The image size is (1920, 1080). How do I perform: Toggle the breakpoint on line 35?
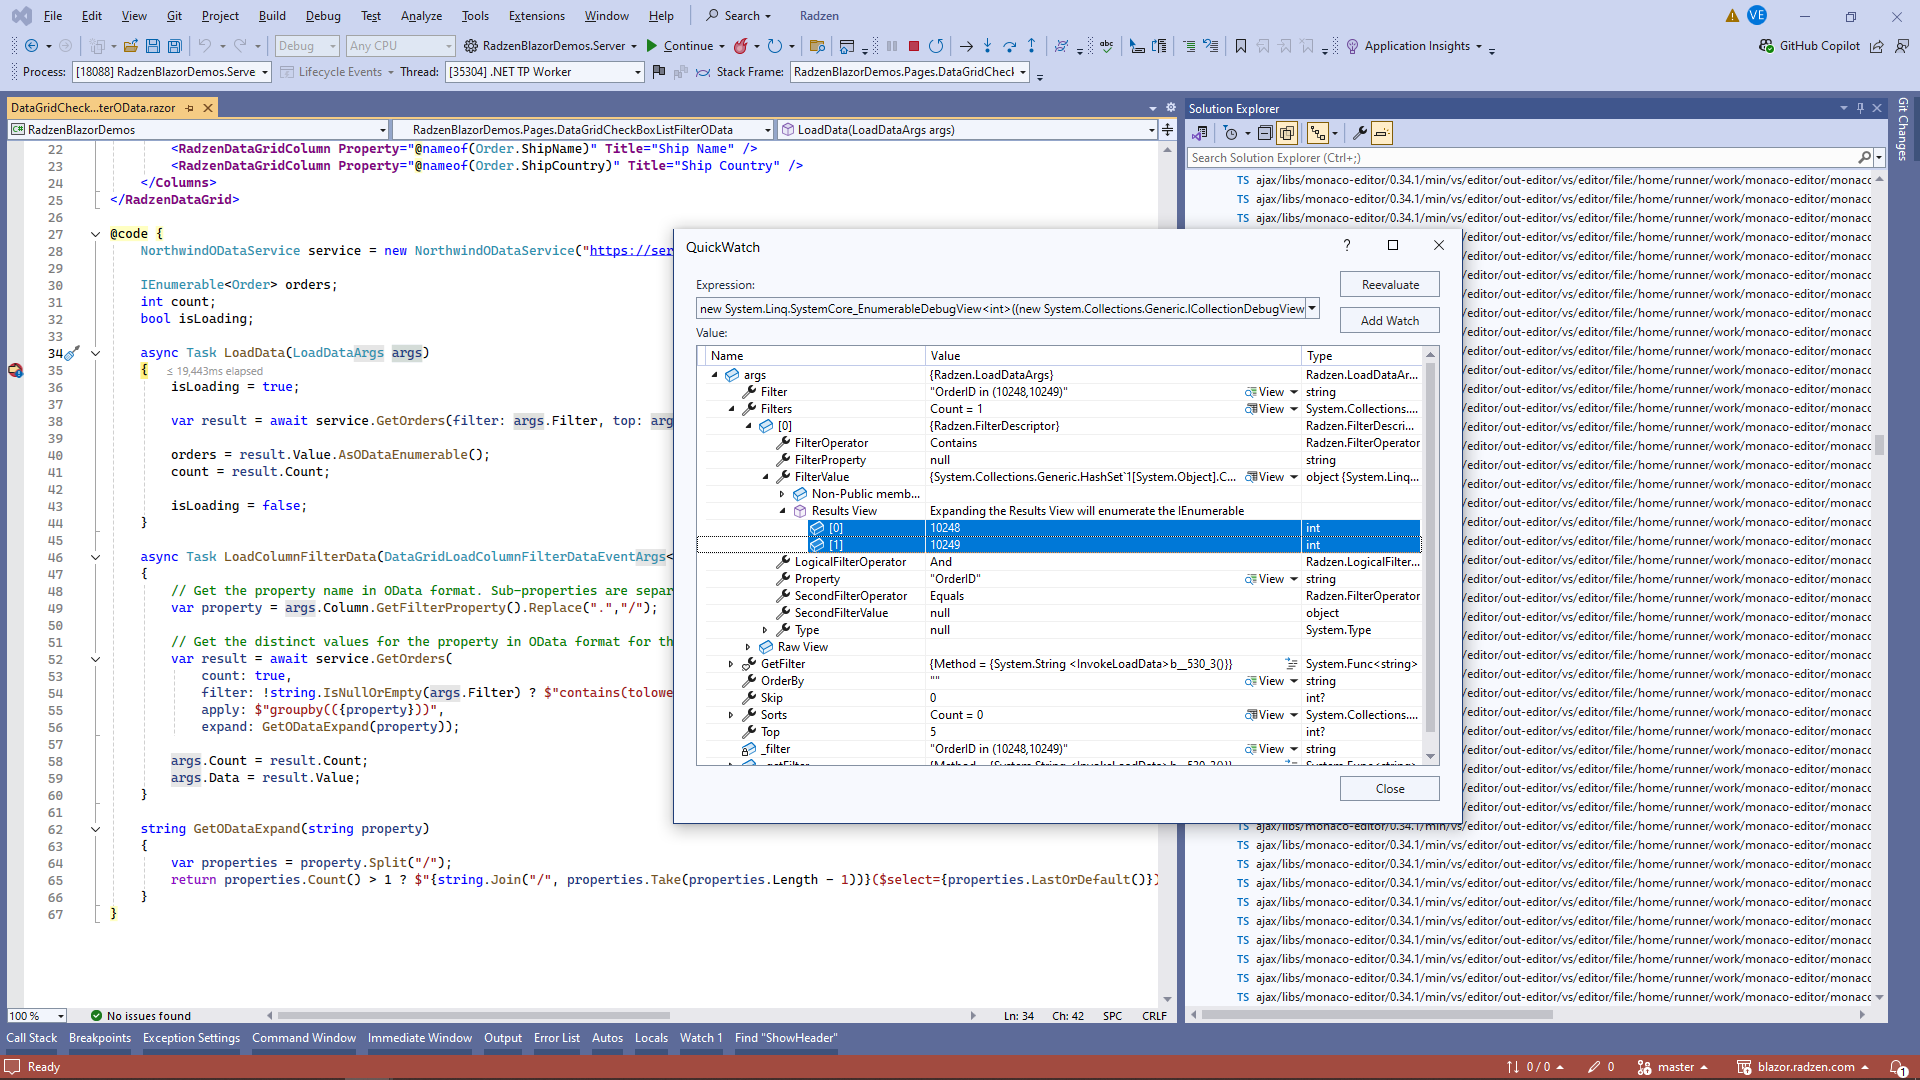tap(15, 370)
